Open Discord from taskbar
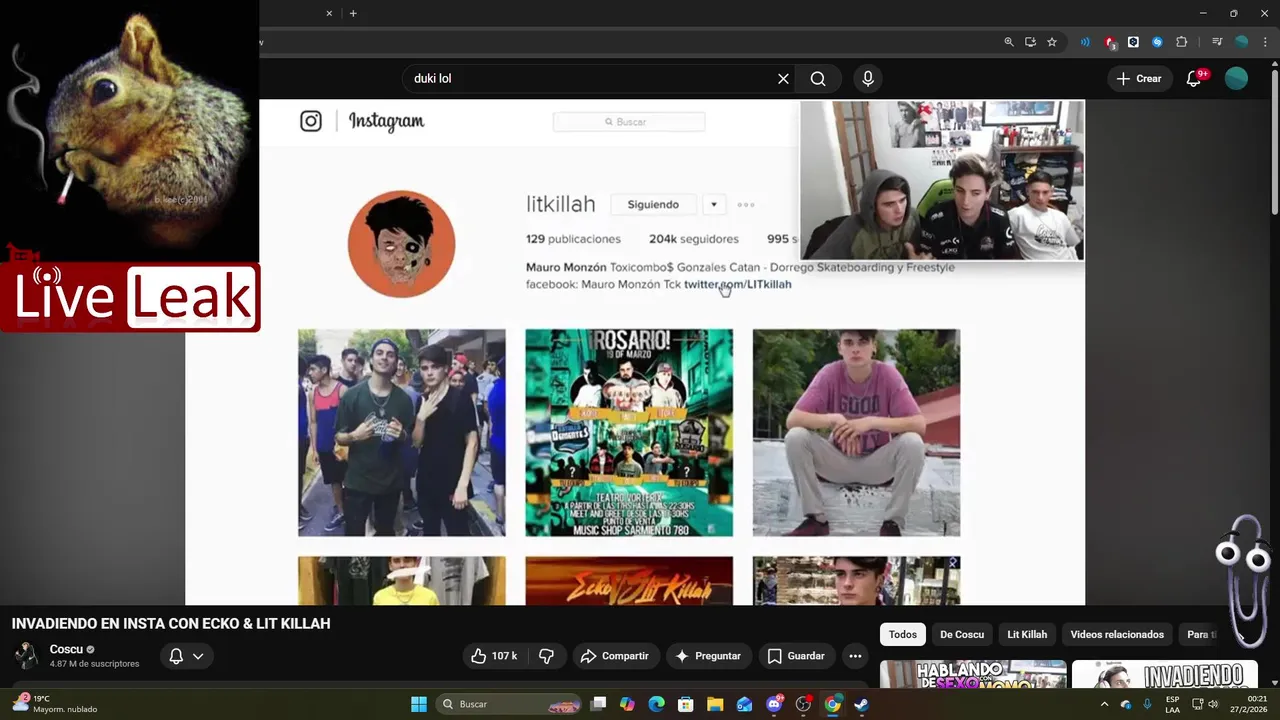 [773, 704]
